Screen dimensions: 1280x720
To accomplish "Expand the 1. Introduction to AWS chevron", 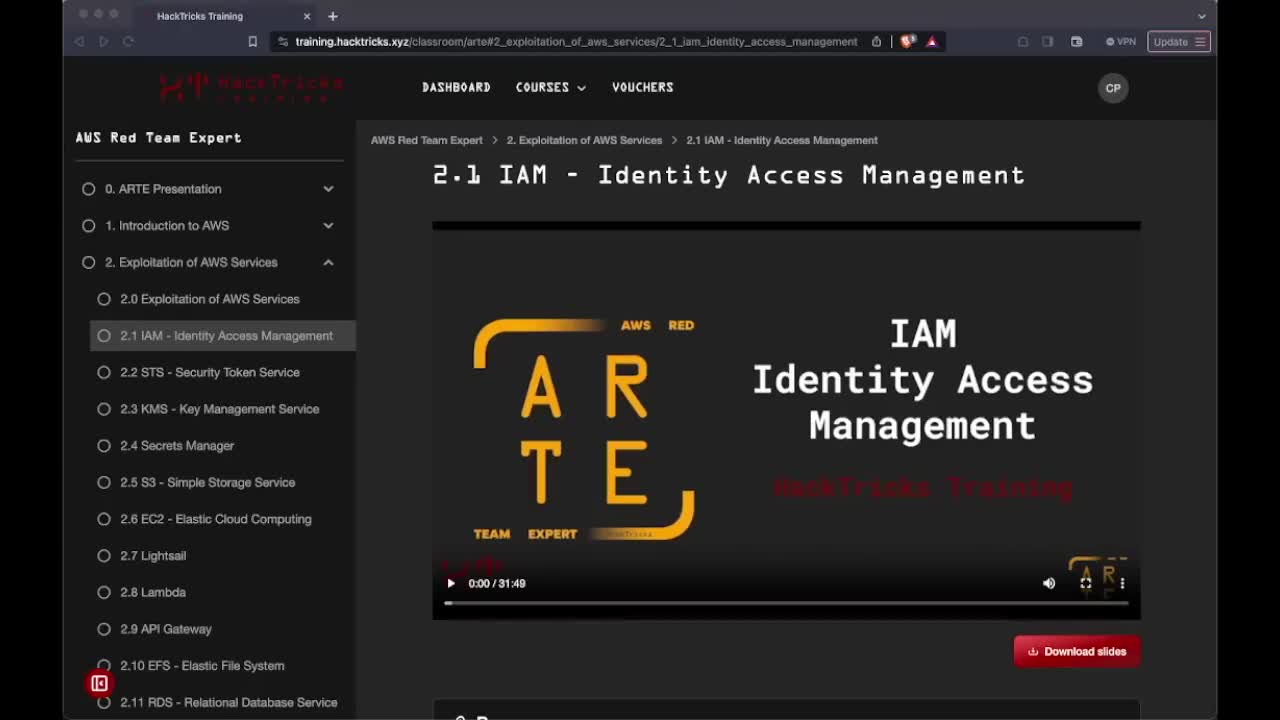I will 328,226.
